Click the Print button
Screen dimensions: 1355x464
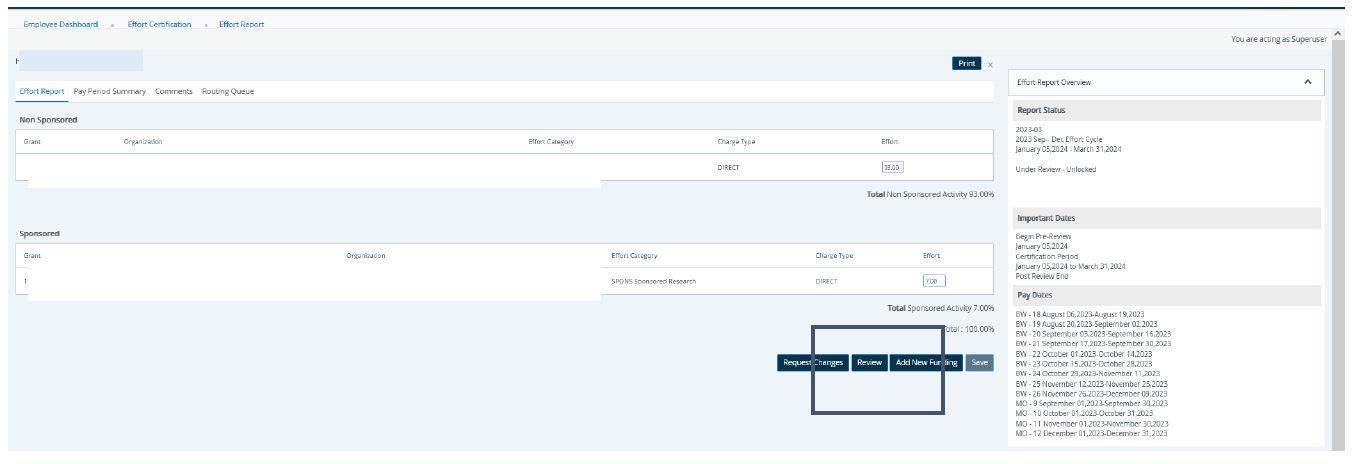(967, 63)
